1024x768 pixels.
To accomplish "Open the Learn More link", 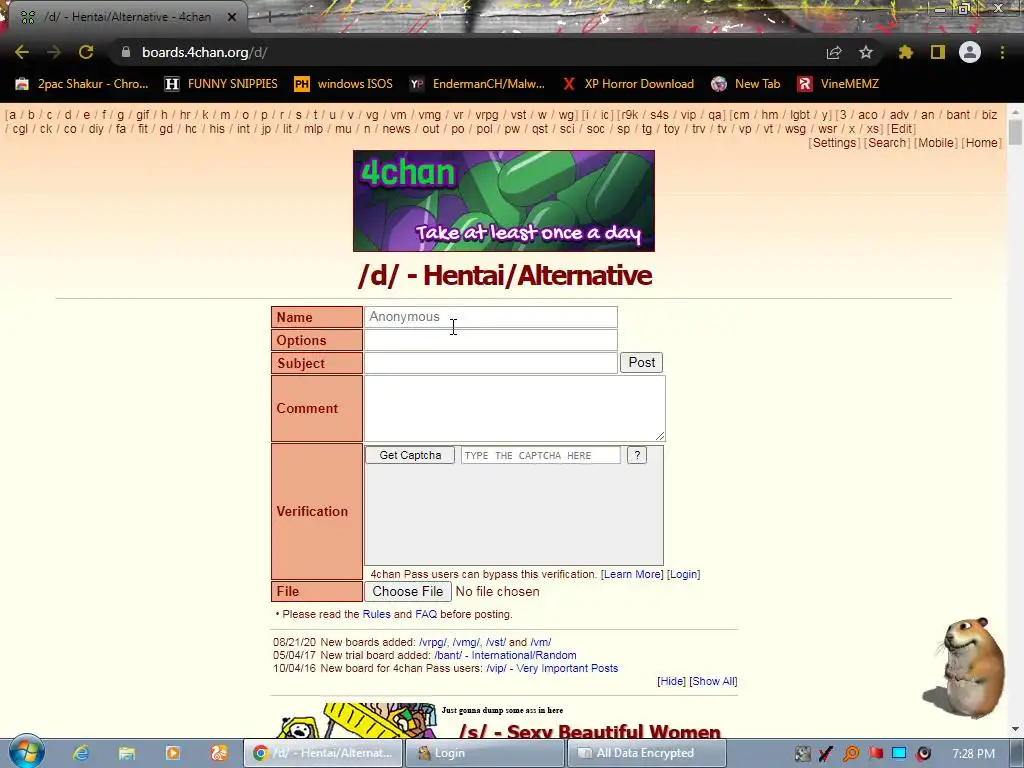I will 632,574.
